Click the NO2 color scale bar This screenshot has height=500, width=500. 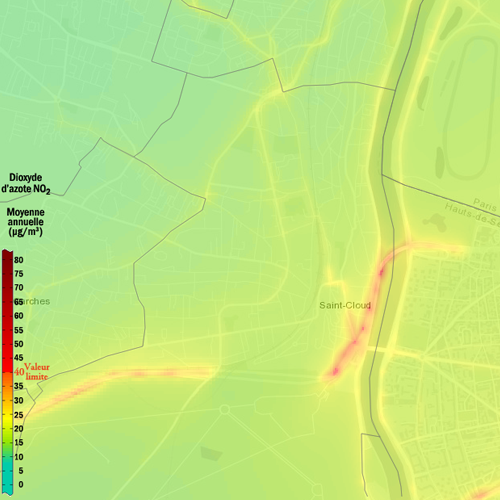(x=7, y=372)
